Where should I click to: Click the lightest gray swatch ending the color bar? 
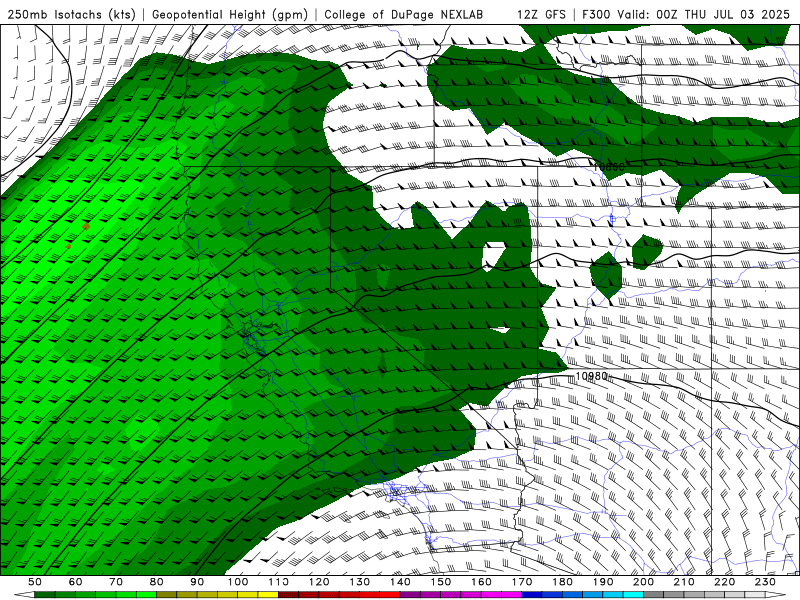pos(755,595)
